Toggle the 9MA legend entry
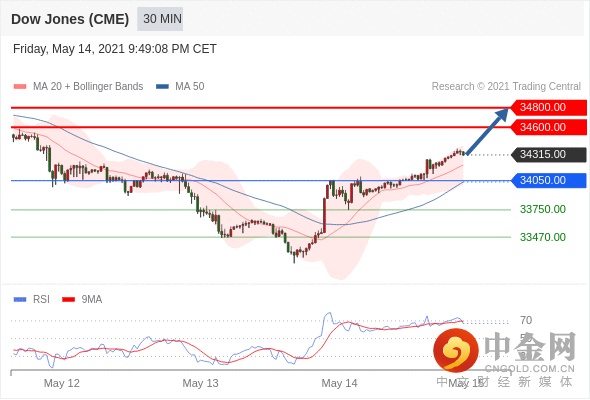590x400 pixels. [82, 300]
